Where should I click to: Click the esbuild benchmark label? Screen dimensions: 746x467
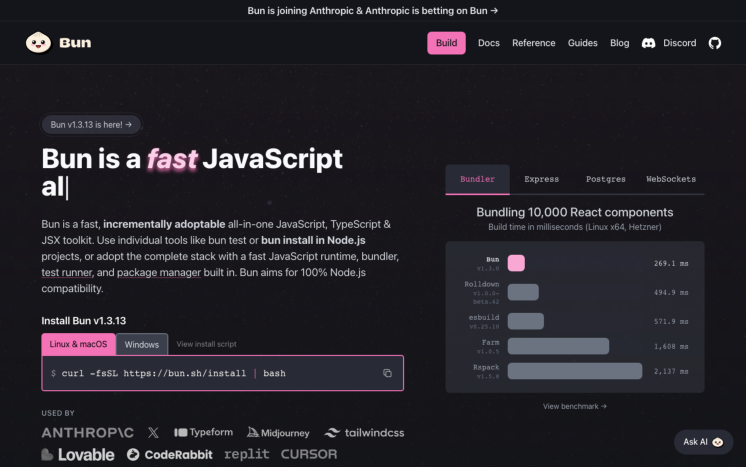click(x=484, y=317)
